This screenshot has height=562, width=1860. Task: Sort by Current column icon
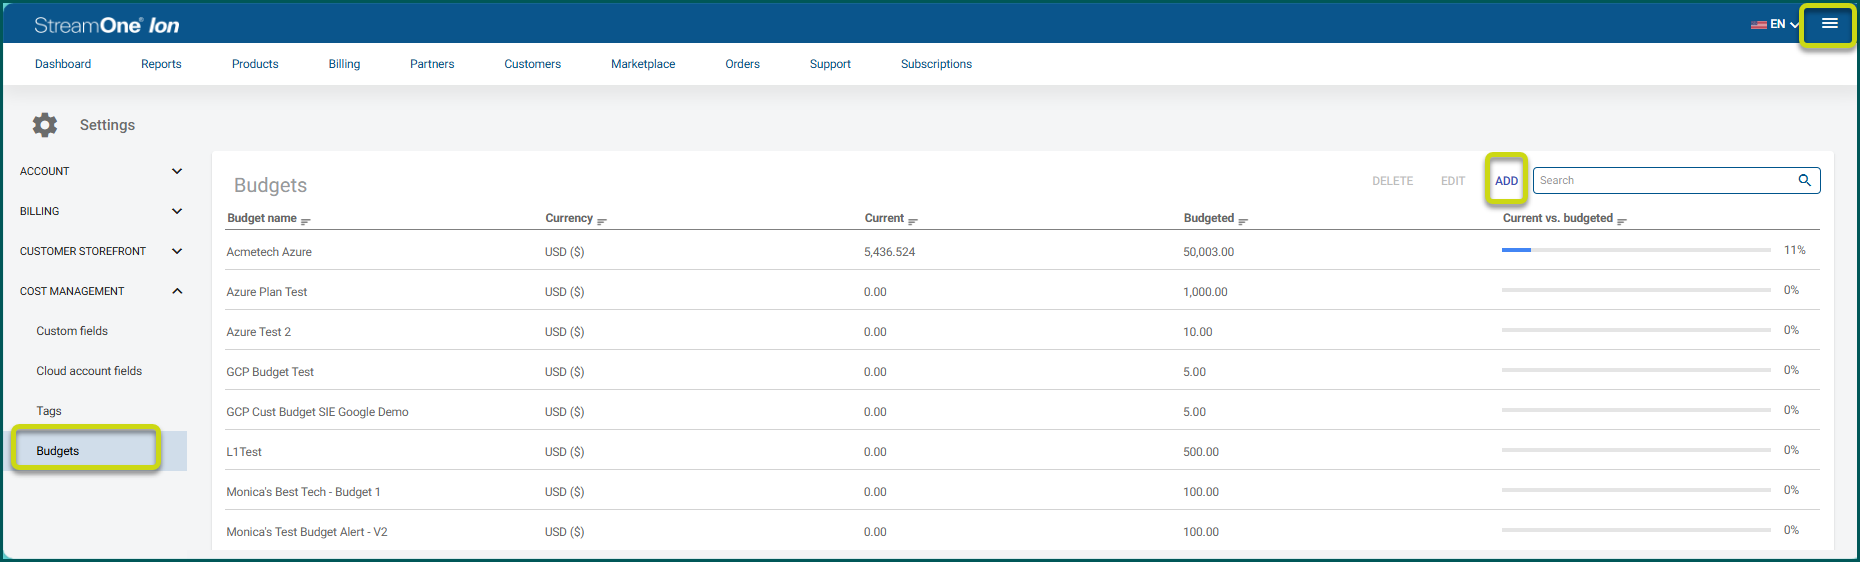coord(913,220)
